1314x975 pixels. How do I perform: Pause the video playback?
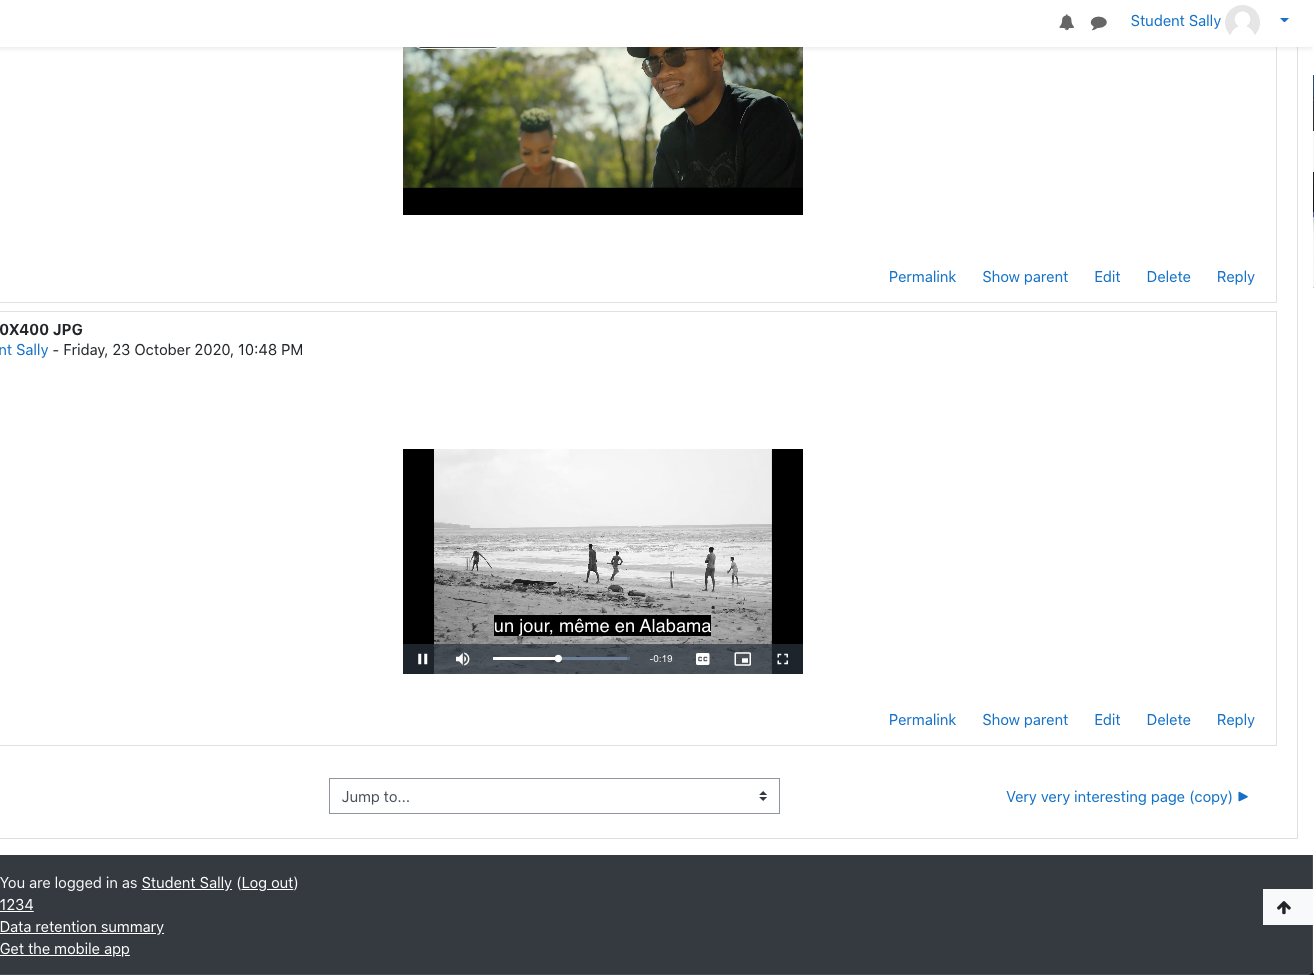423,659
